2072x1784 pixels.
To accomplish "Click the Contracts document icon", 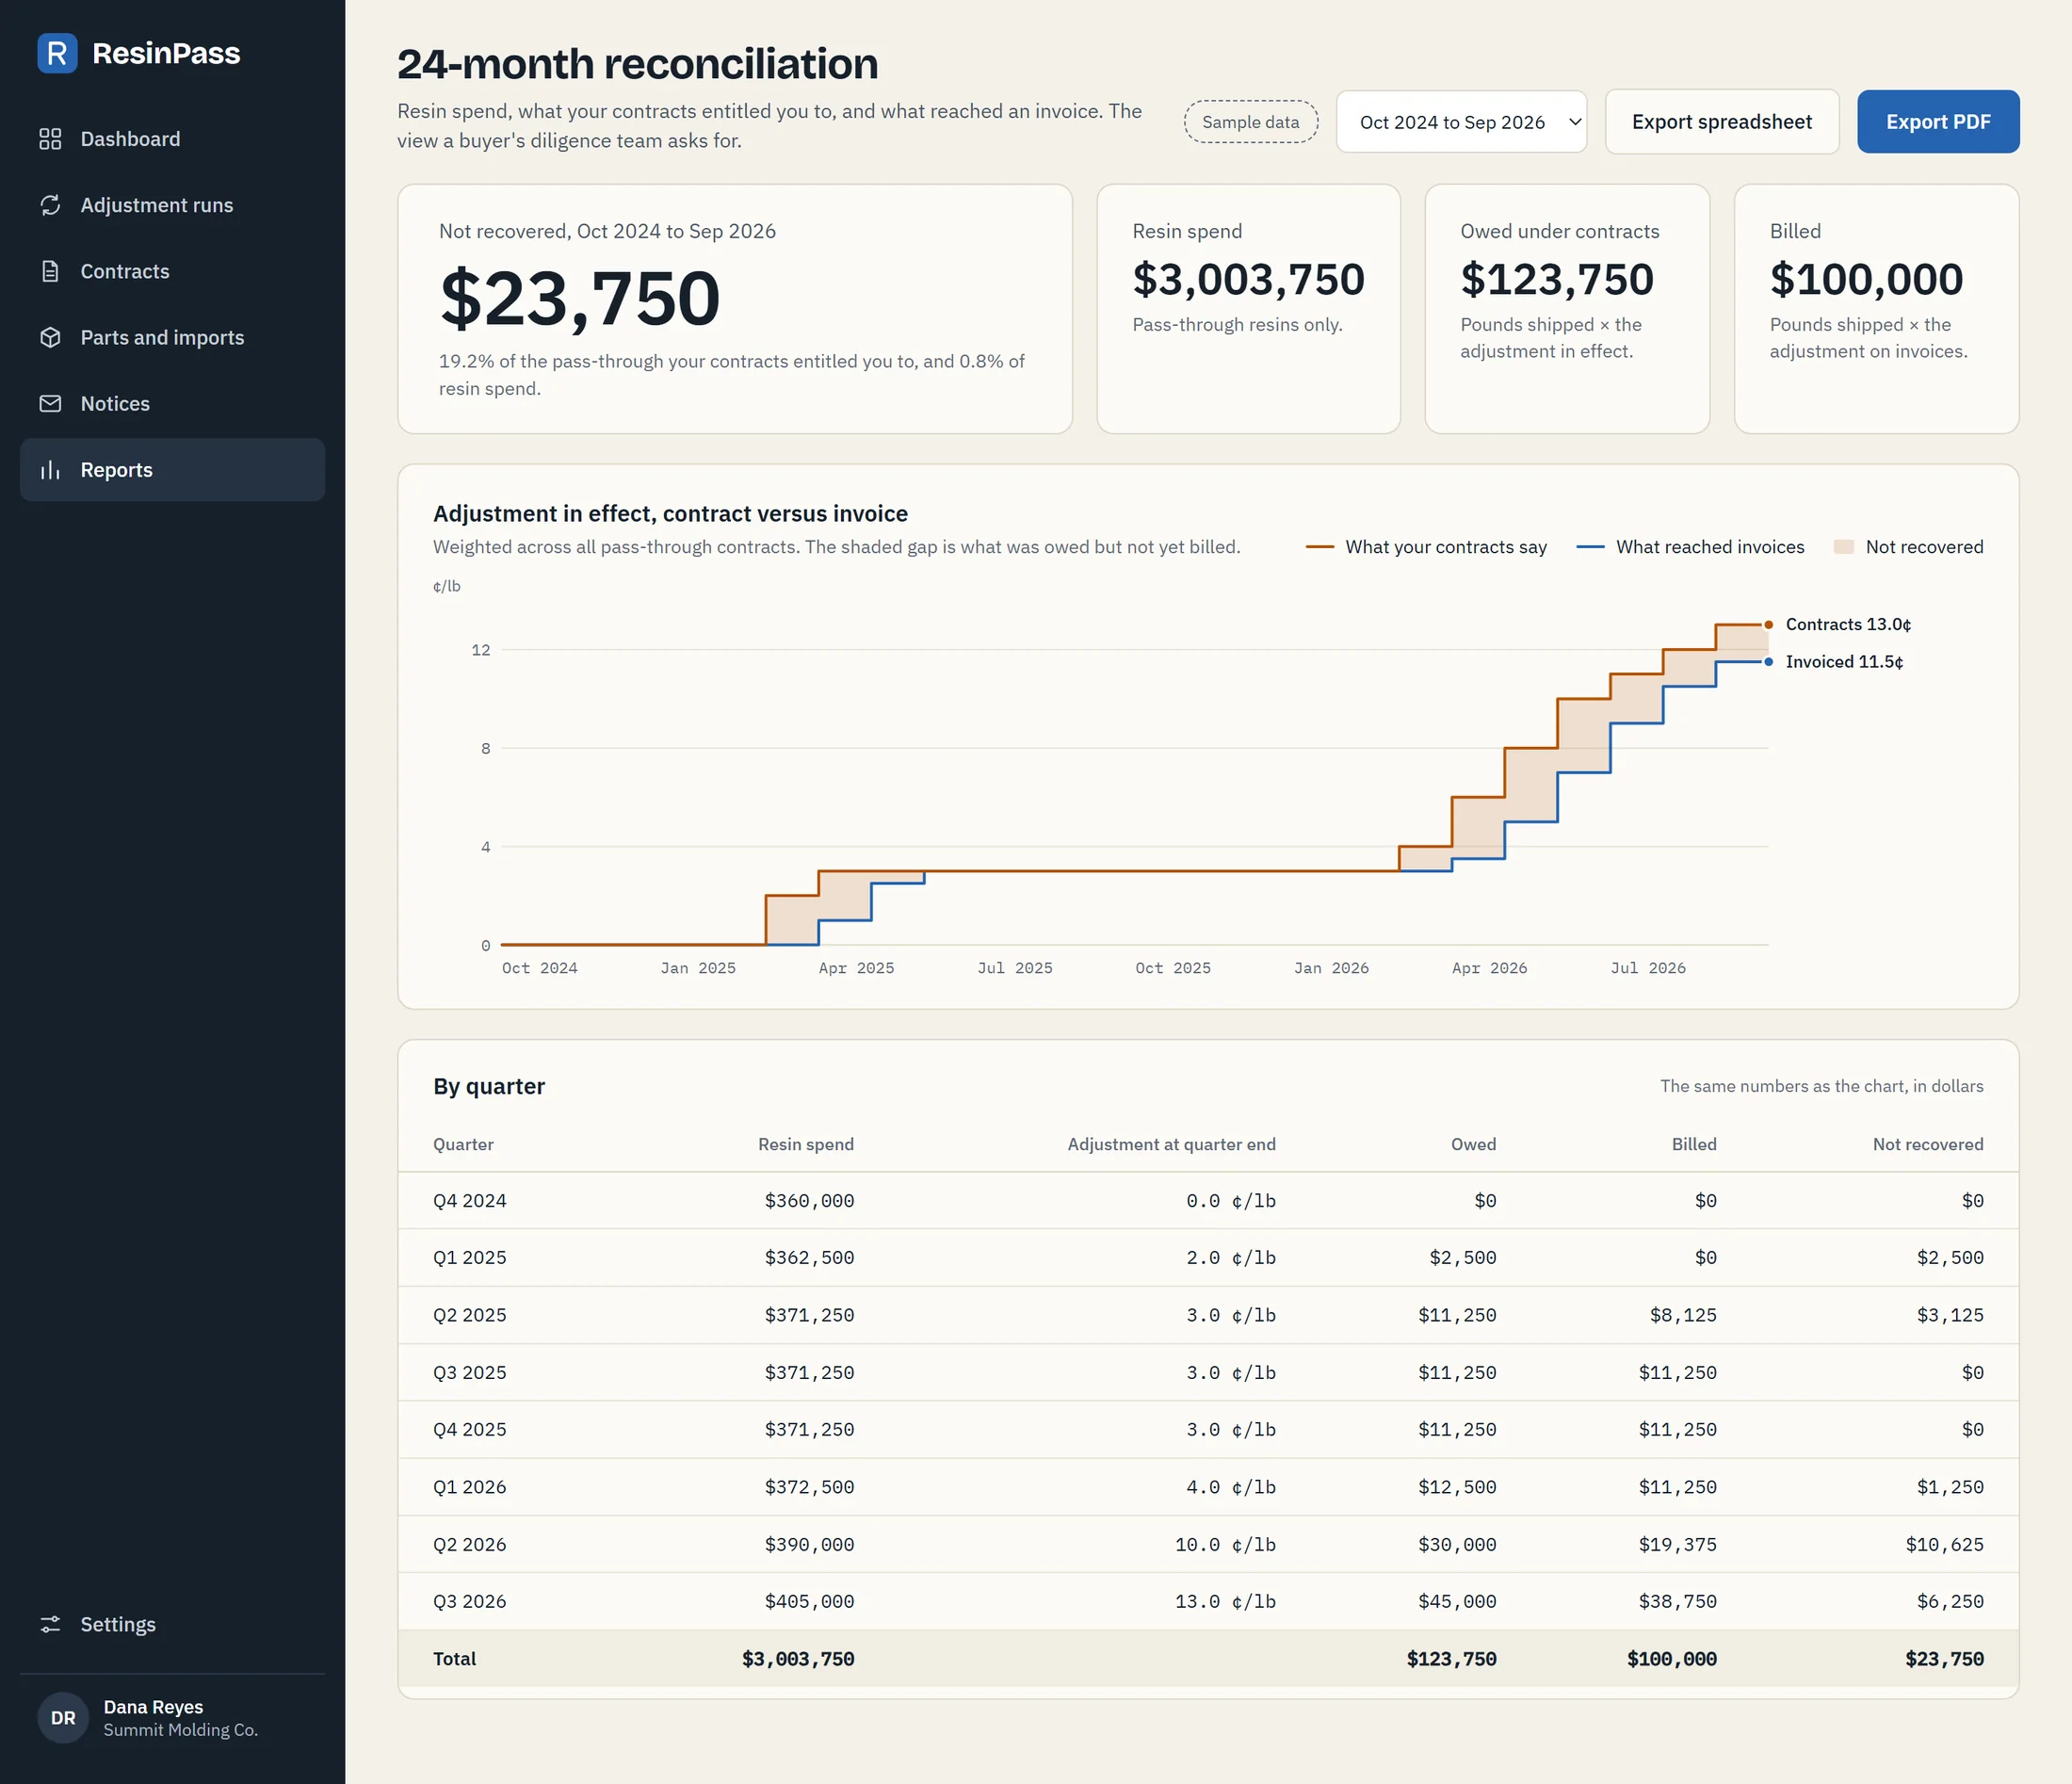I will tap(50, 271).
